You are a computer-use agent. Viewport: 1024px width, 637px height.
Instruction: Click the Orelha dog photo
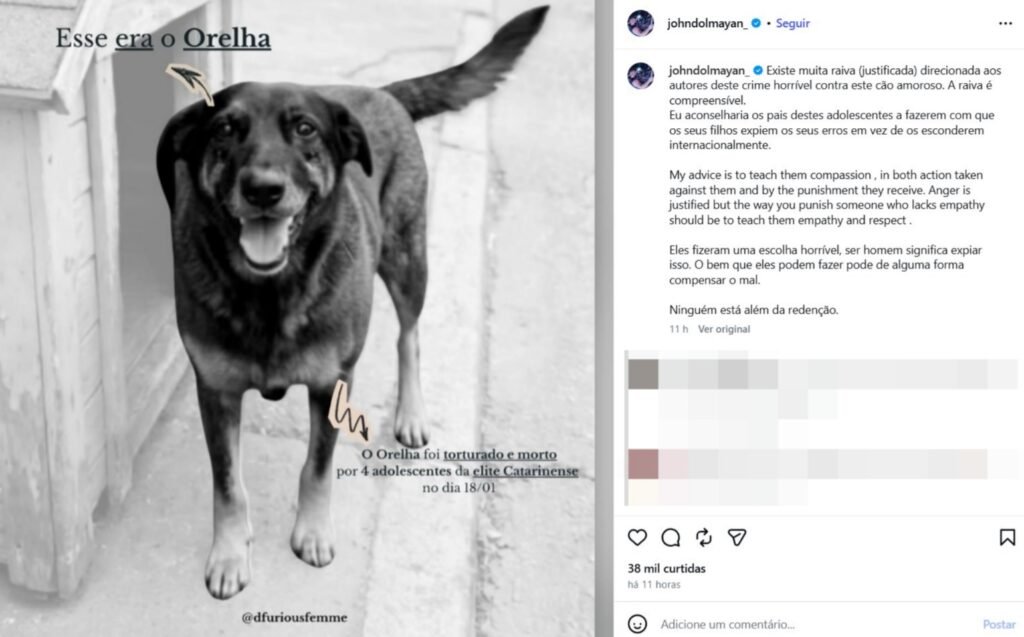(x=297, y=318)
